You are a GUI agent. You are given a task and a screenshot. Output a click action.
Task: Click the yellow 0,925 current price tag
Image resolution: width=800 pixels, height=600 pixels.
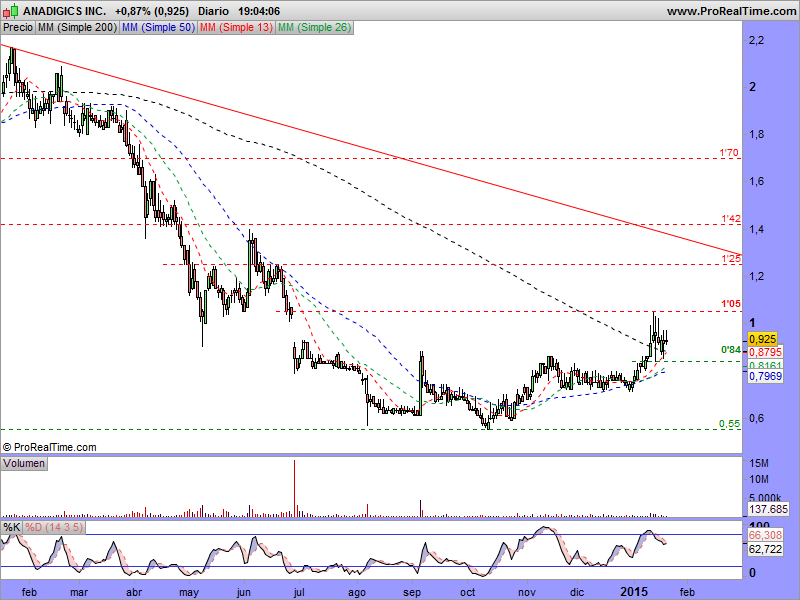pos(762,339)
